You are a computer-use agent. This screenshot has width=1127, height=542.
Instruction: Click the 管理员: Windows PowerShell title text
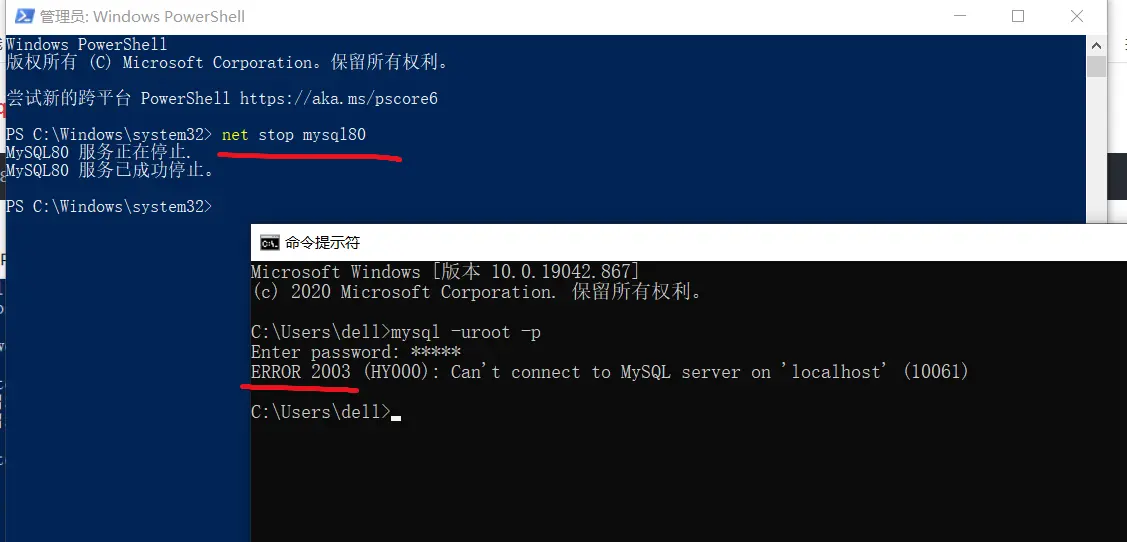point(141,17)
